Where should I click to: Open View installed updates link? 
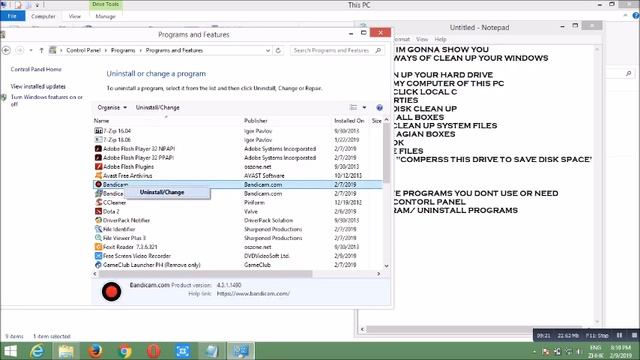(38, 87)
